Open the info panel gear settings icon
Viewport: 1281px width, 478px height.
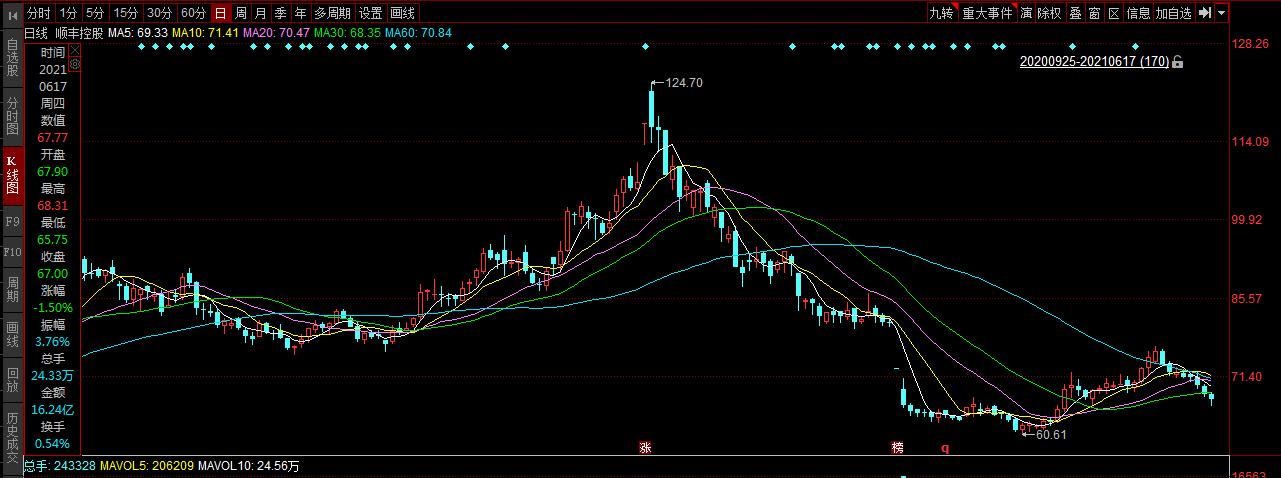click(x=73, y=63)
